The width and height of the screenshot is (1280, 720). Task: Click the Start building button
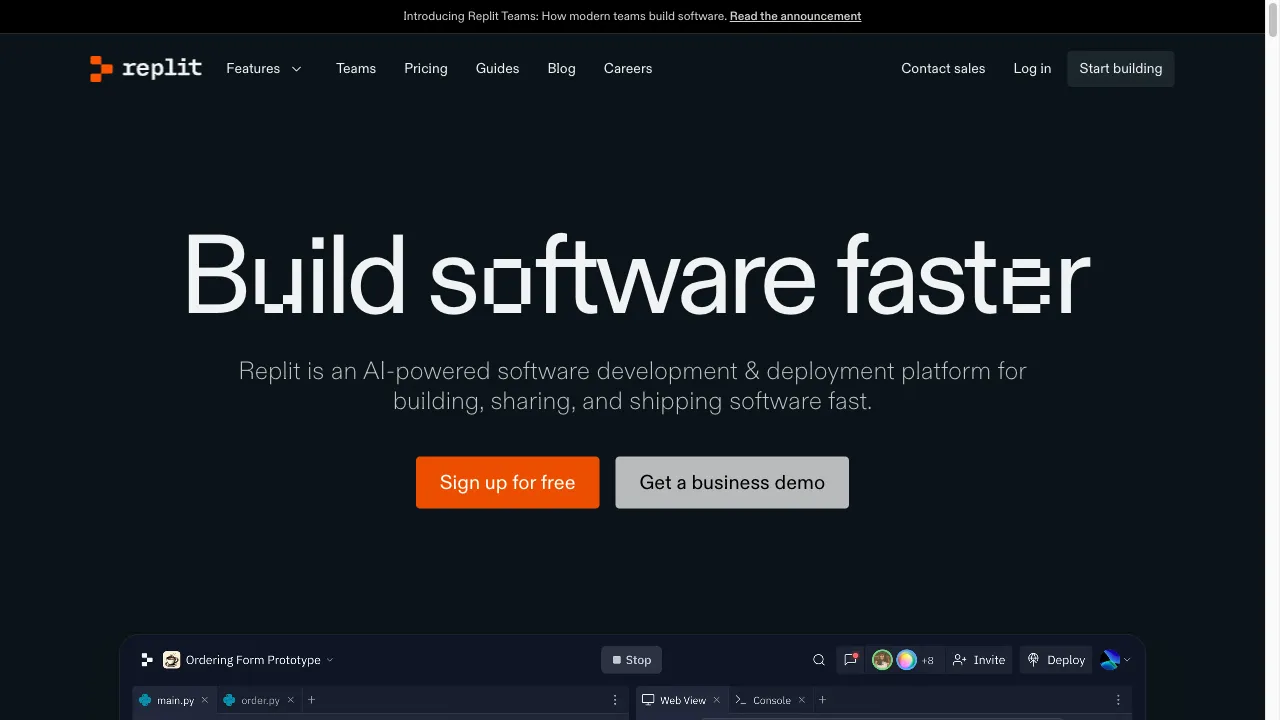pyautogui.click(x=1121, y=68)
